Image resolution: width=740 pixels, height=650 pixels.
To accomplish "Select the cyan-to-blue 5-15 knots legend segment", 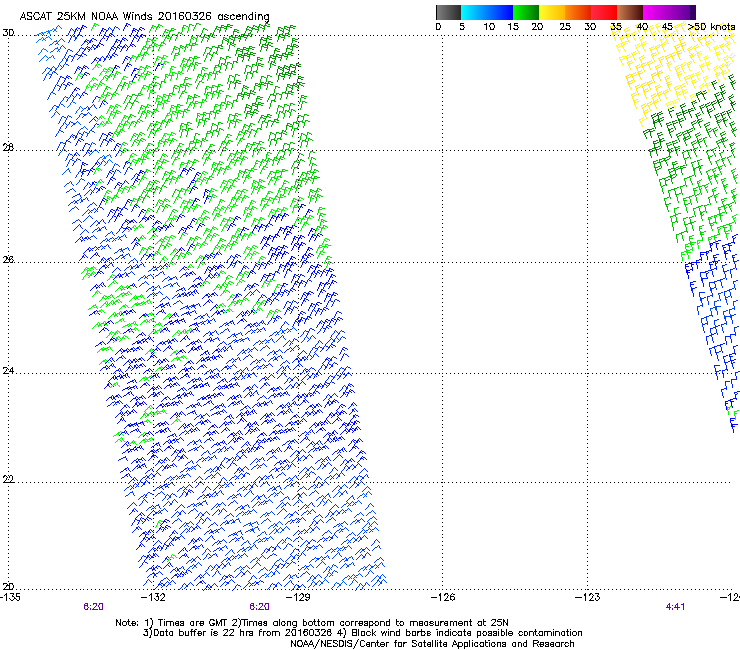I will coord(487,12).
